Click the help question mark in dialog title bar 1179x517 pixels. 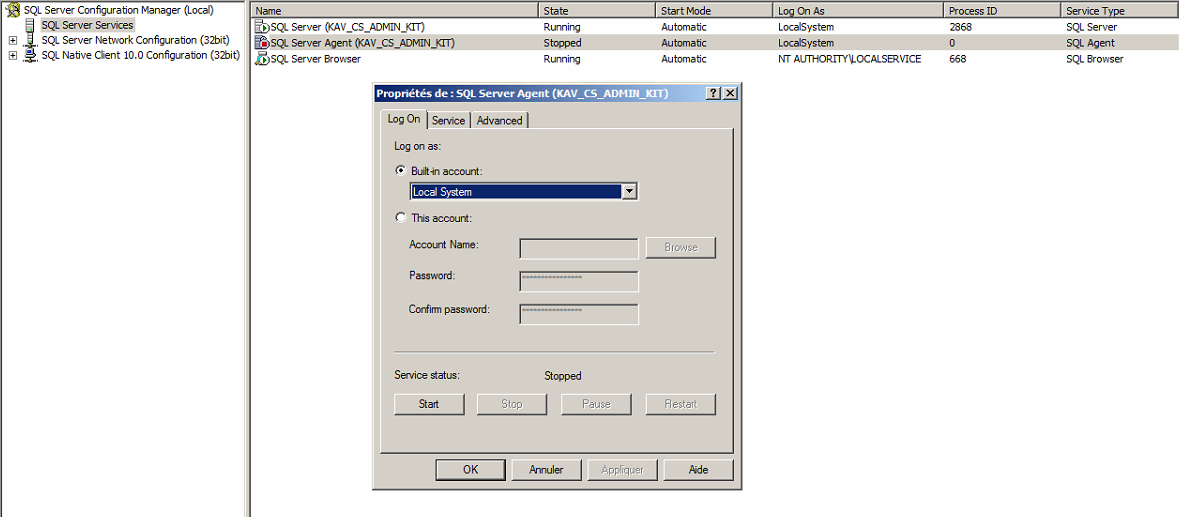[714, 93]
